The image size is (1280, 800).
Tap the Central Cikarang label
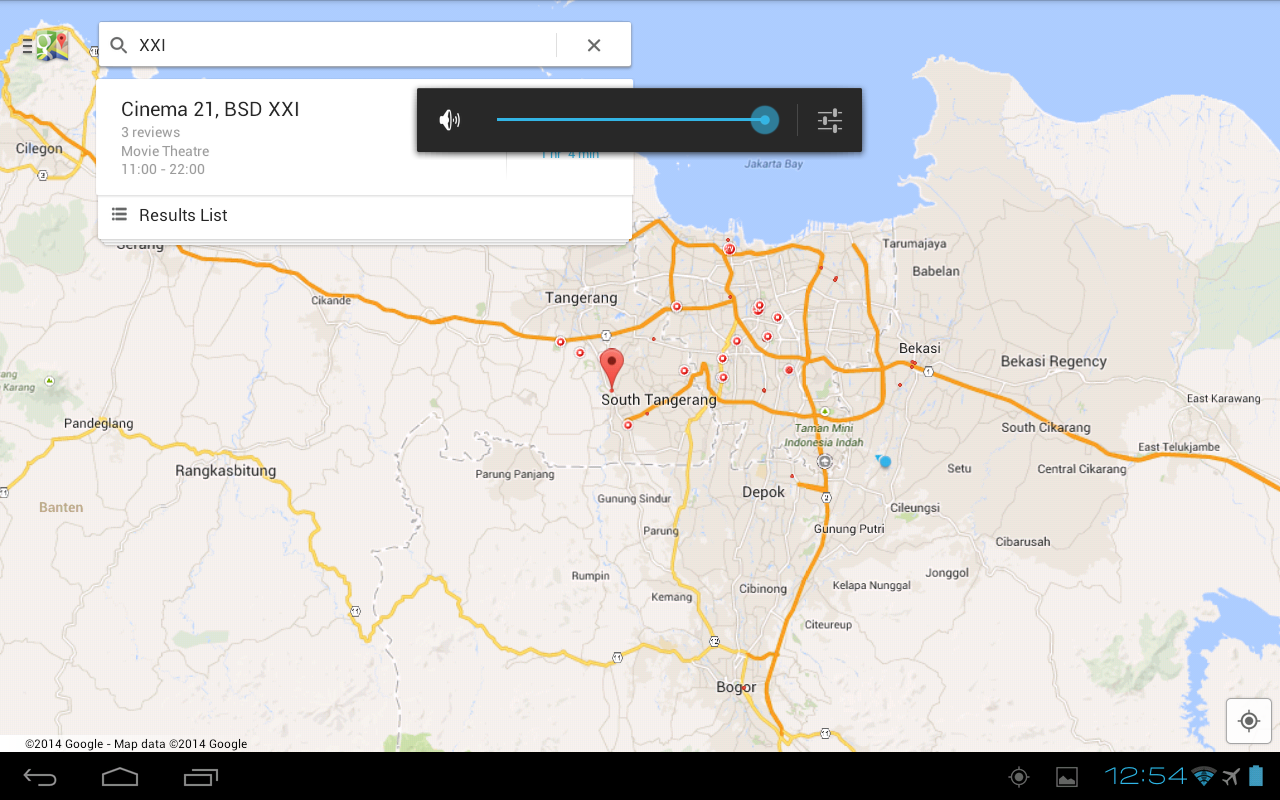point(1081,469)
